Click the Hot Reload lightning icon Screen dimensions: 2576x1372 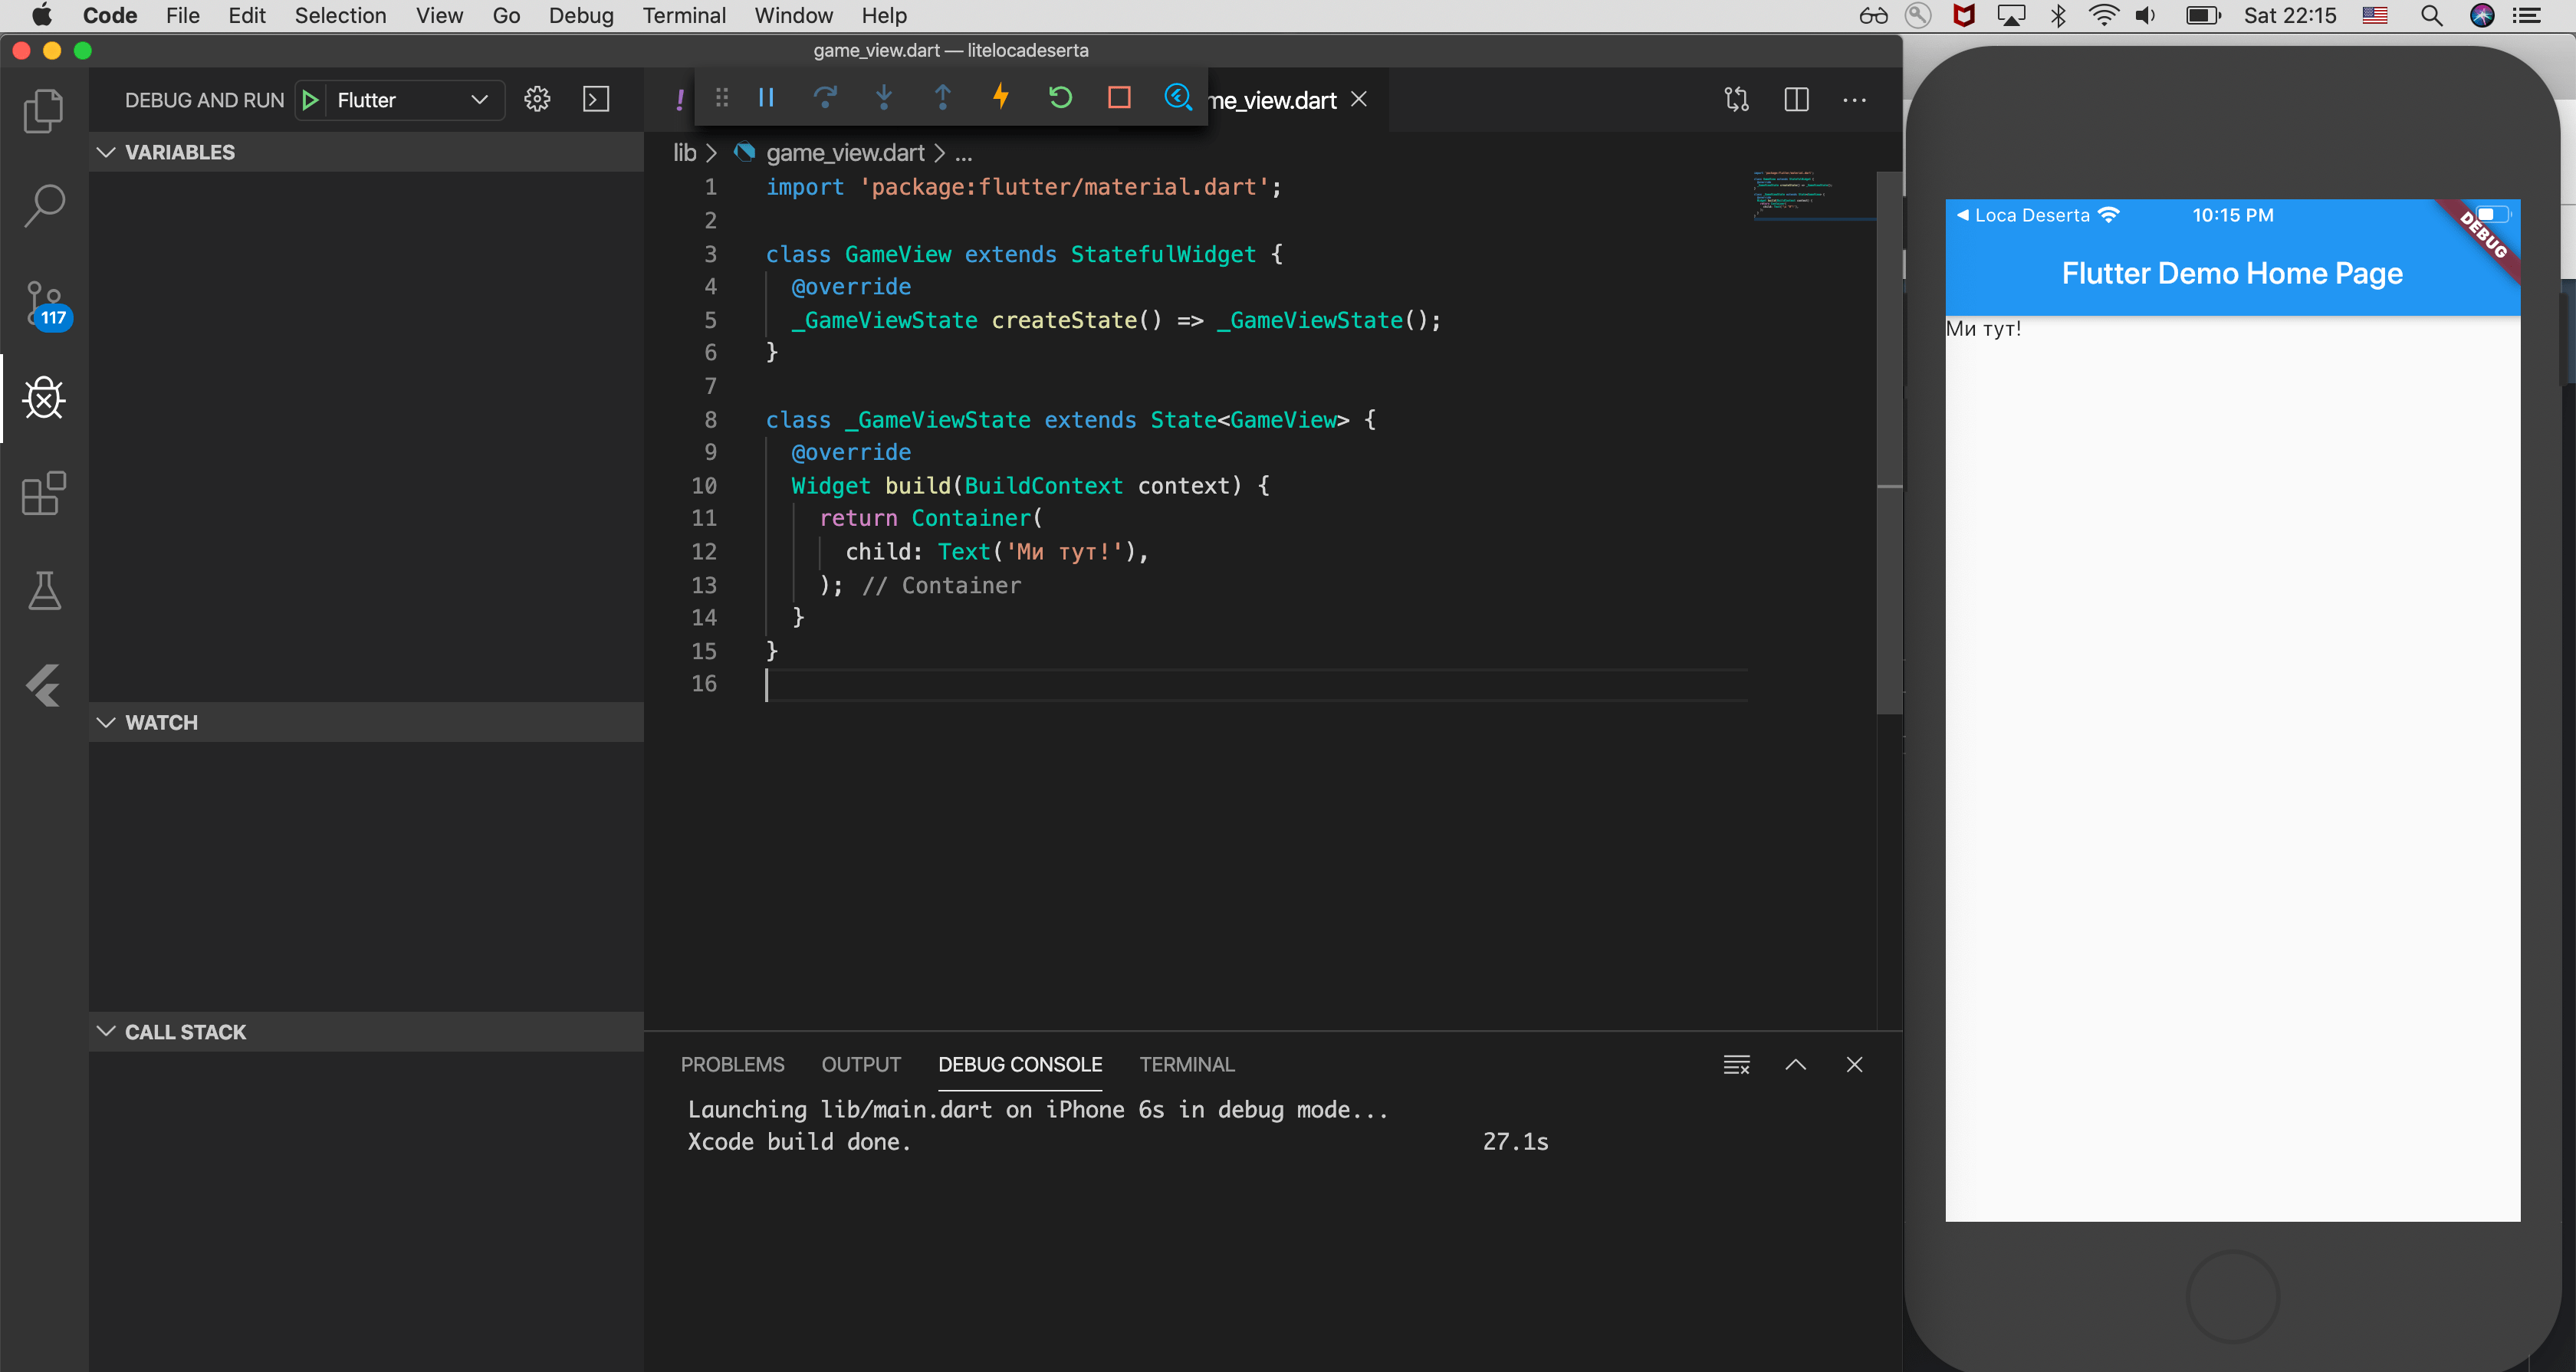[x=1001, y=97]
